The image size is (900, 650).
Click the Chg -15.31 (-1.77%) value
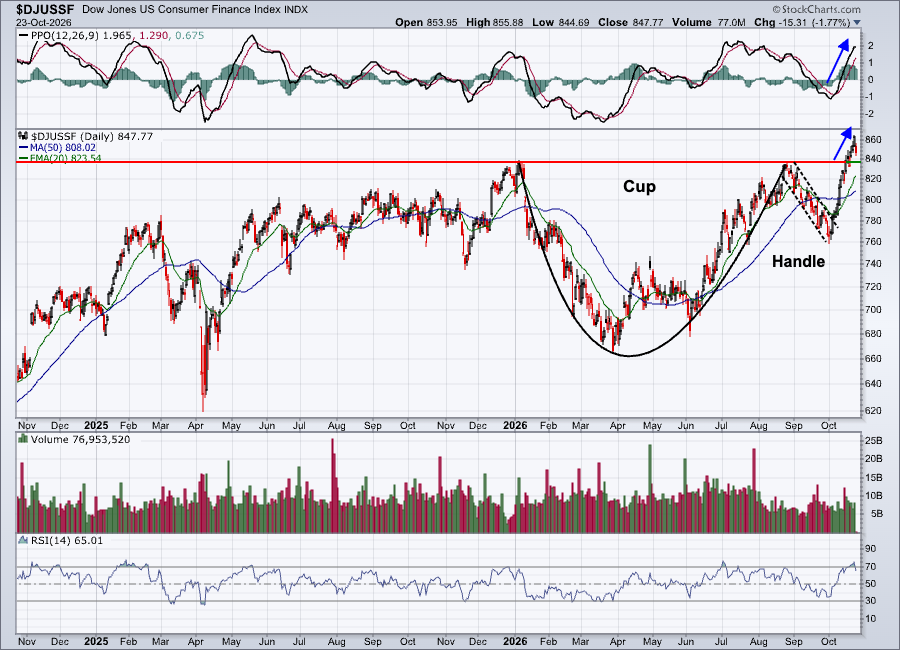tap(802, 22)
